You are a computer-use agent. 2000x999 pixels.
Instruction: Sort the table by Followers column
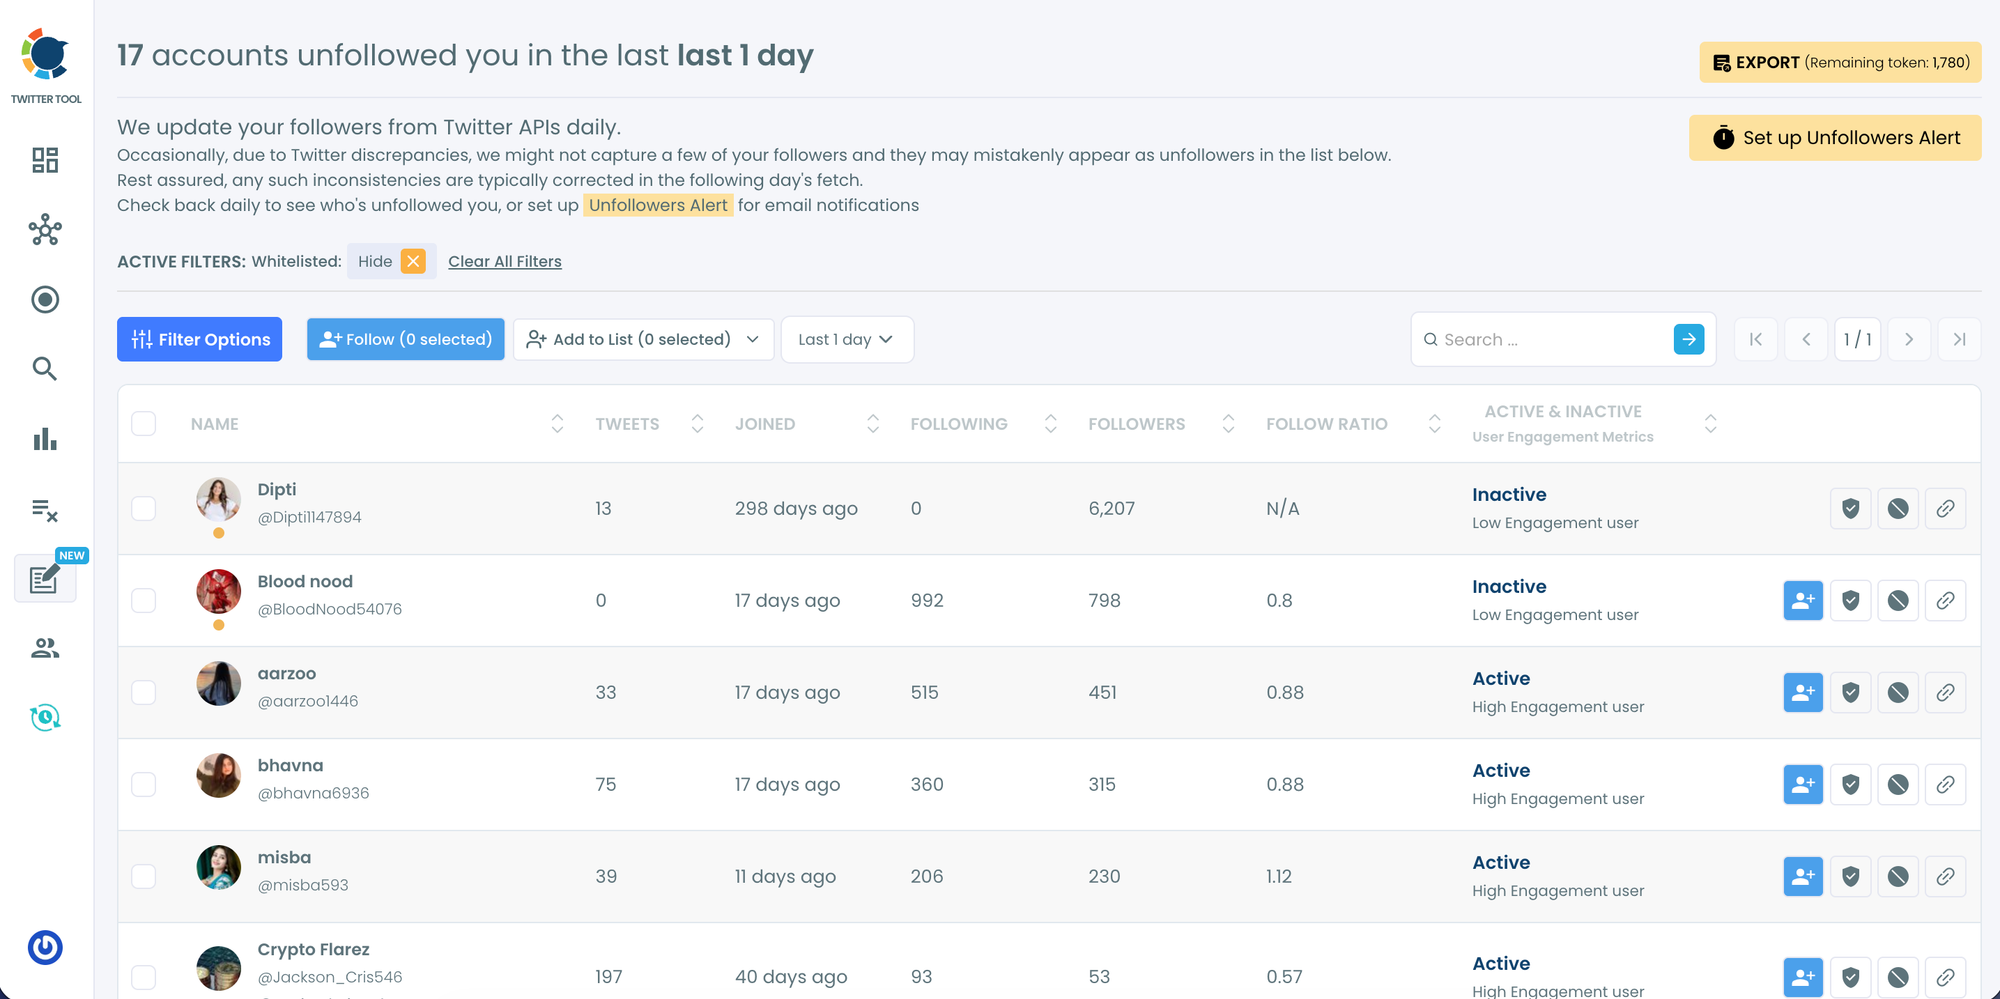coord(1228,424)
